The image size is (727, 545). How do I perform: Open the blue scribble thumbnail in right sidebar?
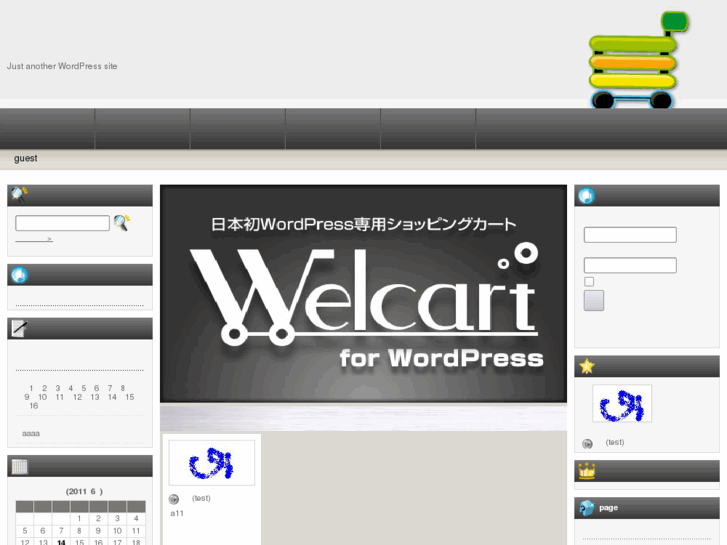click(x=622, y=403)
